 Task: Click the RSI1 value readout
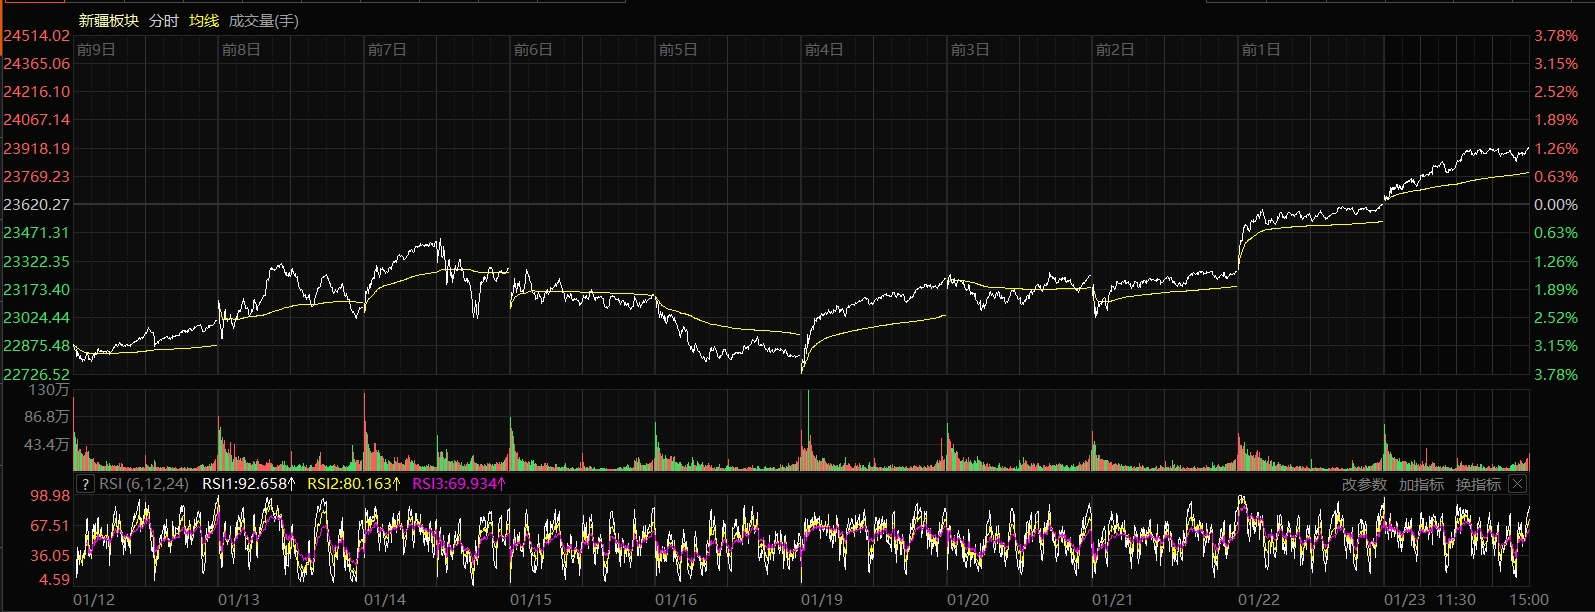pyautogui.click(x=249, y=484)
